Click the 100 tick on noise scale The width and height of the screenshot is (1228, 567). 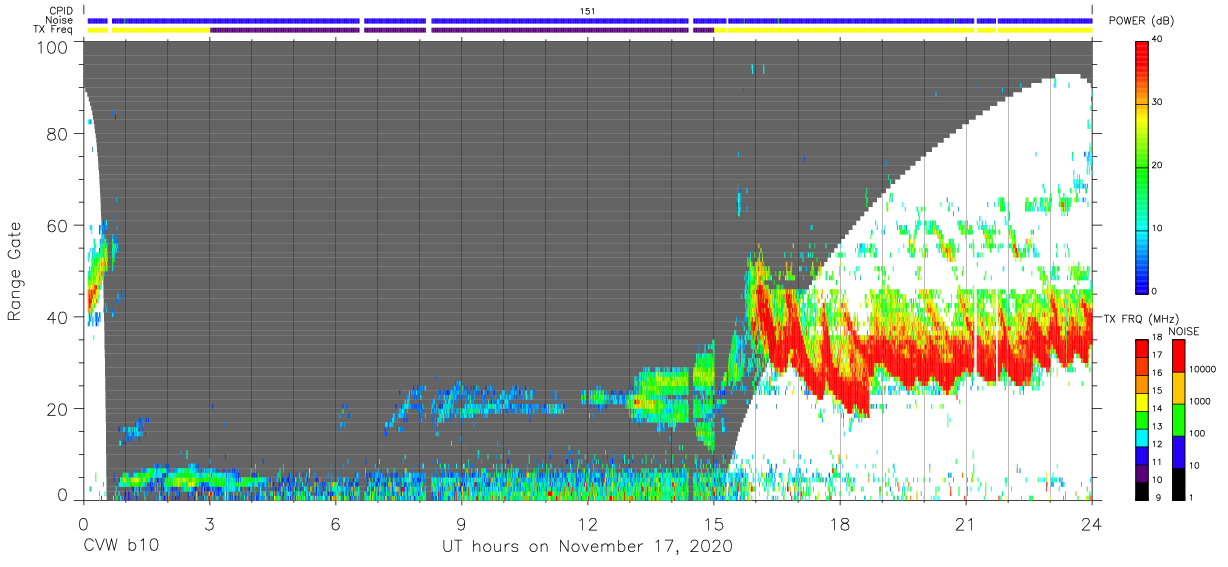(1198, 433)
